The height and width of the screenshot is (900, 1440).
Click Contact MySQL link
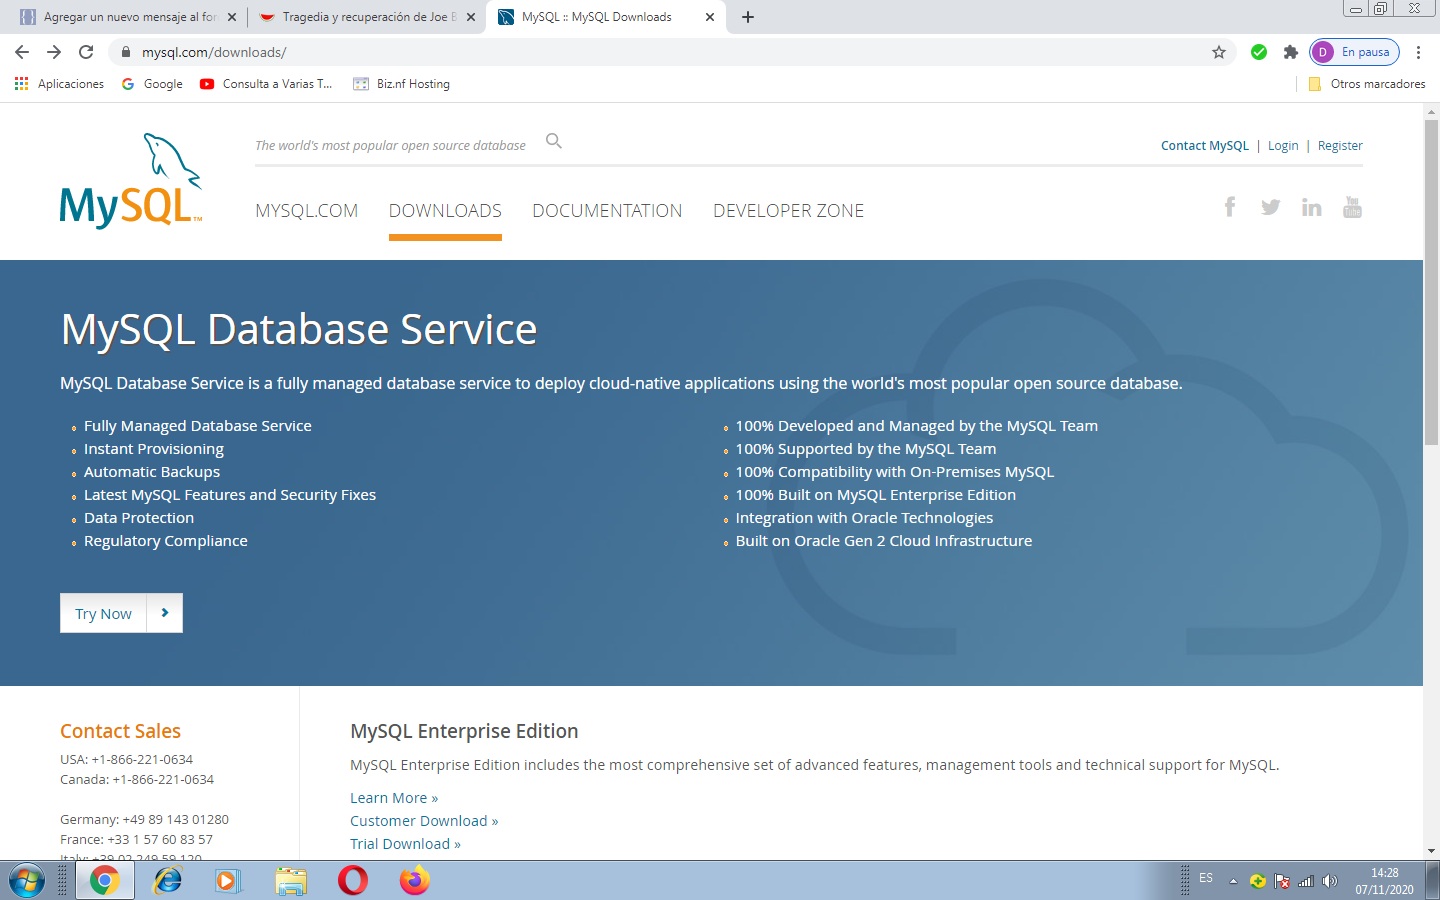1204,146
